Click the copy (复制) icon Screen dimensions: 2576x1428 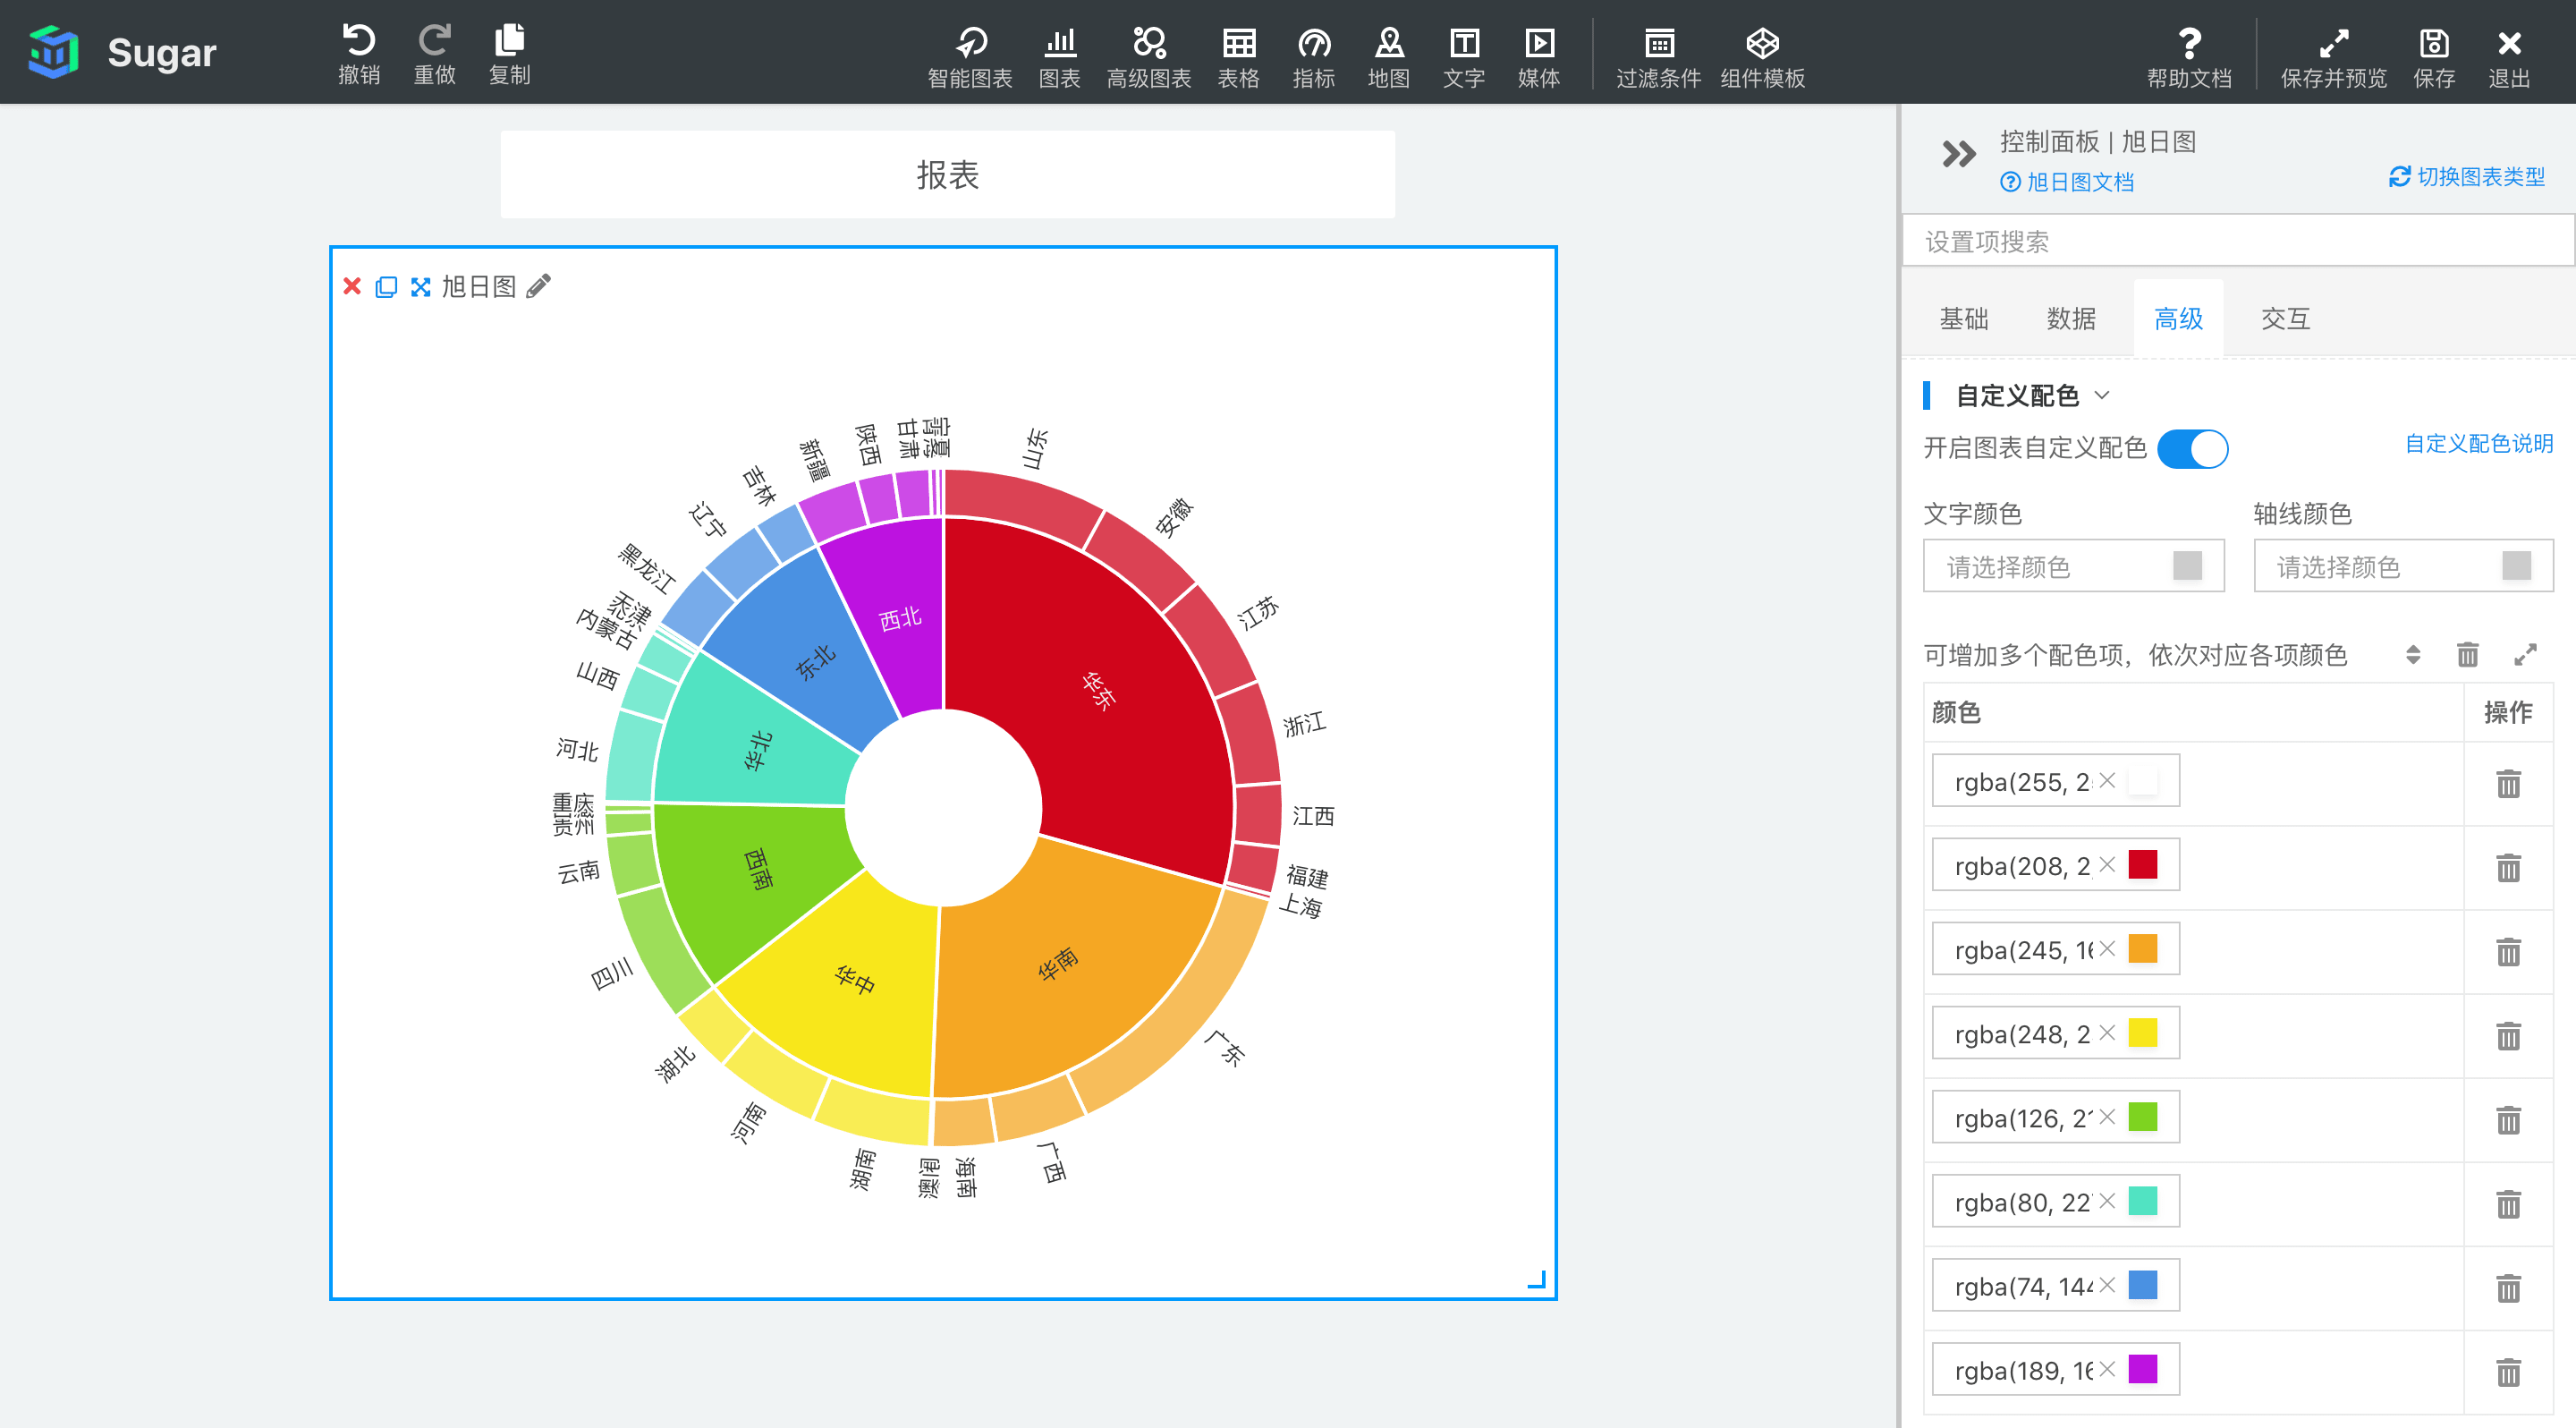point(509,52)
